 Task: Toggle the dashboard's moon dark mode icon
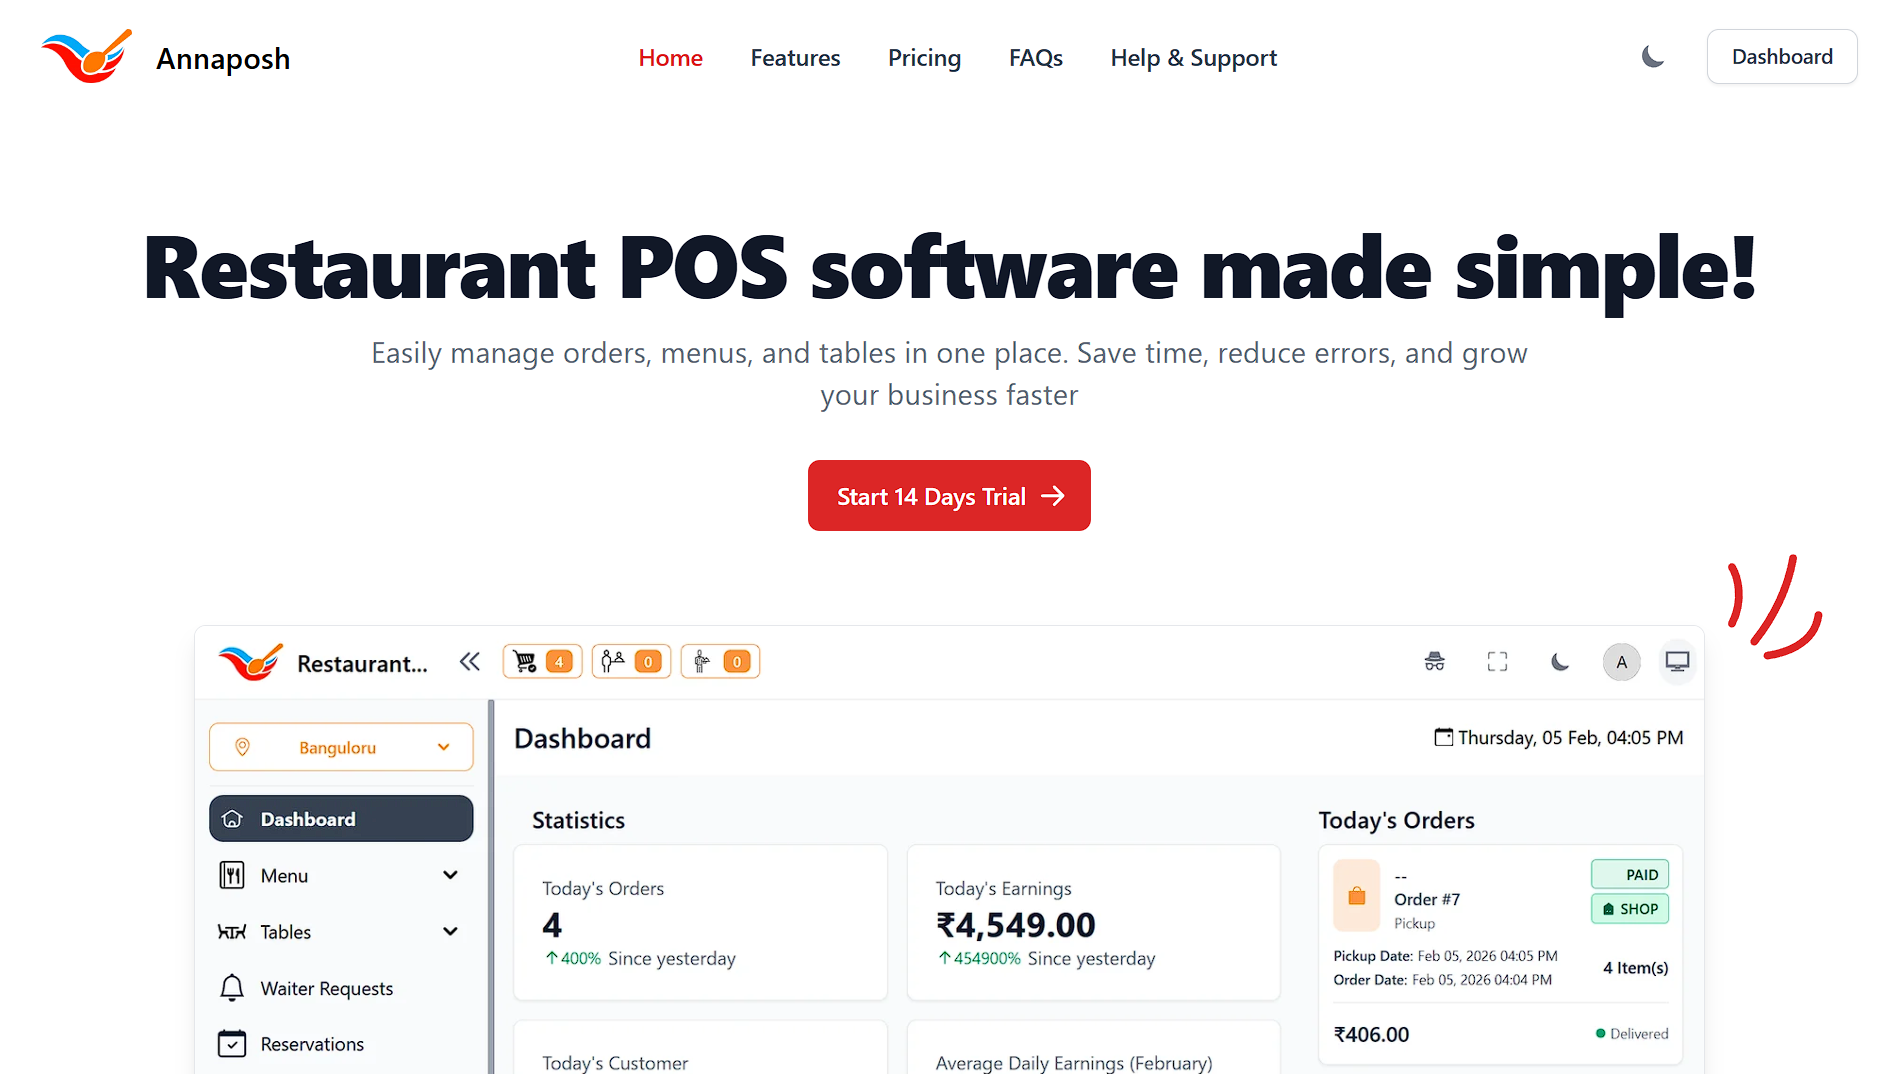pyautogui.click(x=1560, y=661)
